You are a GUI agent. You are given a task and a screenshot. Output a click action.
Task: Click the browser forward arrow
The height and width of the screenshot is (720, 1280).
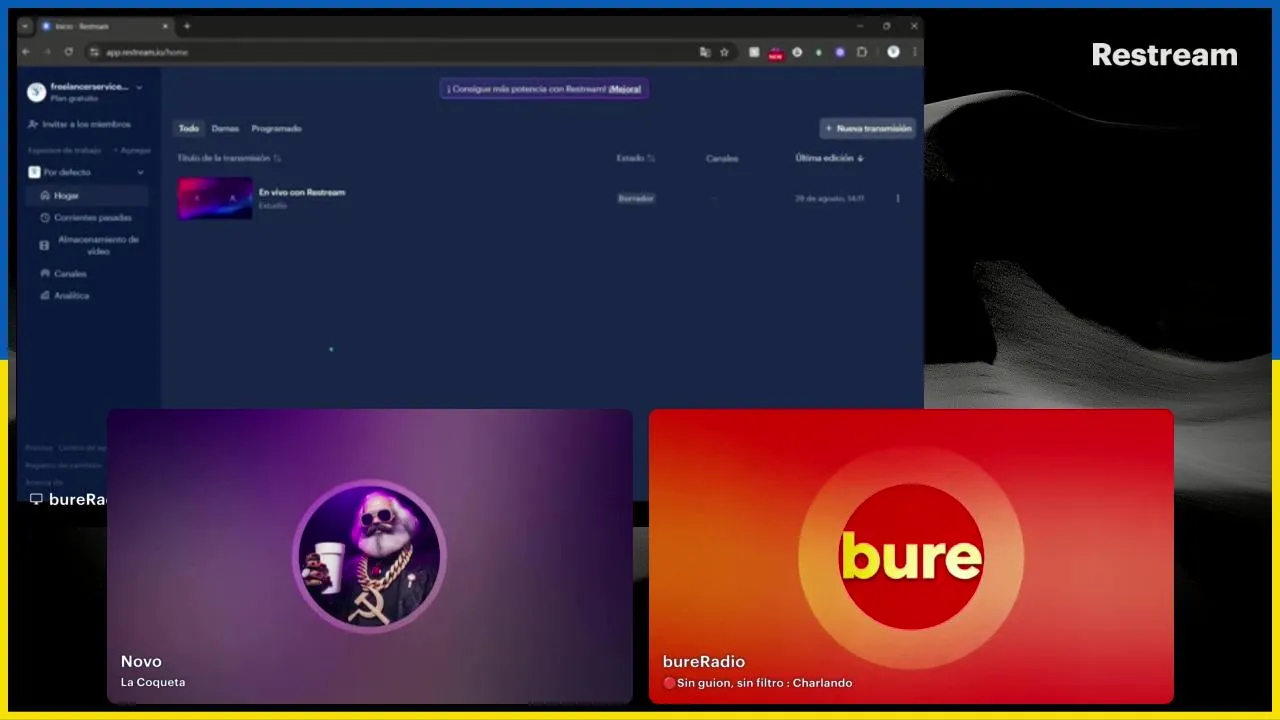click(46, 52)
